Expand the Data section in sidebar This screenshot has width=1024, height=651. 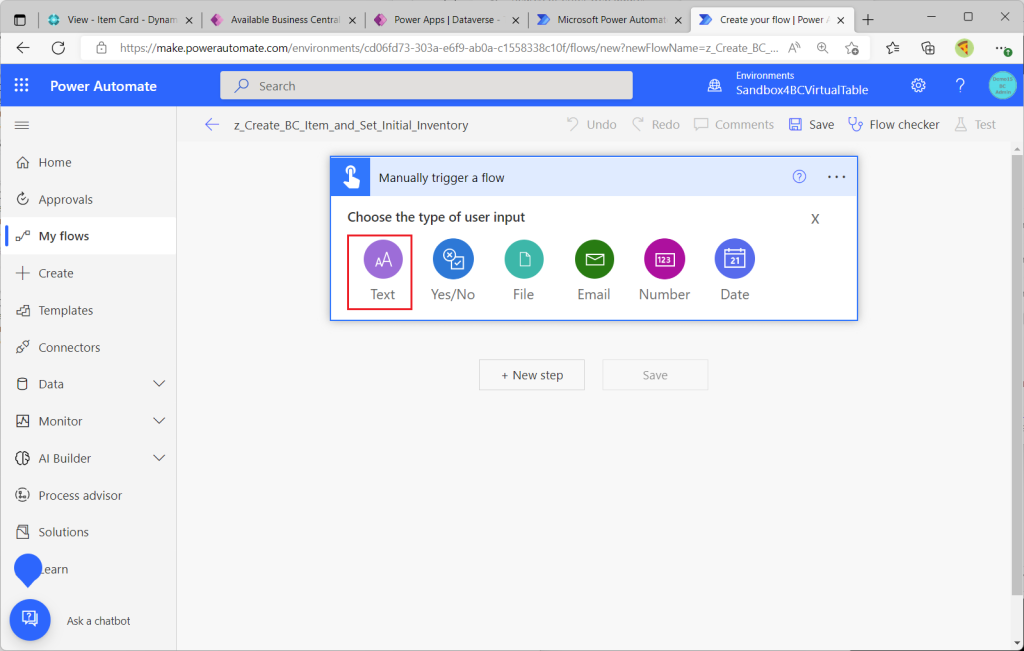pyautogui.click(x=158, y=384)
